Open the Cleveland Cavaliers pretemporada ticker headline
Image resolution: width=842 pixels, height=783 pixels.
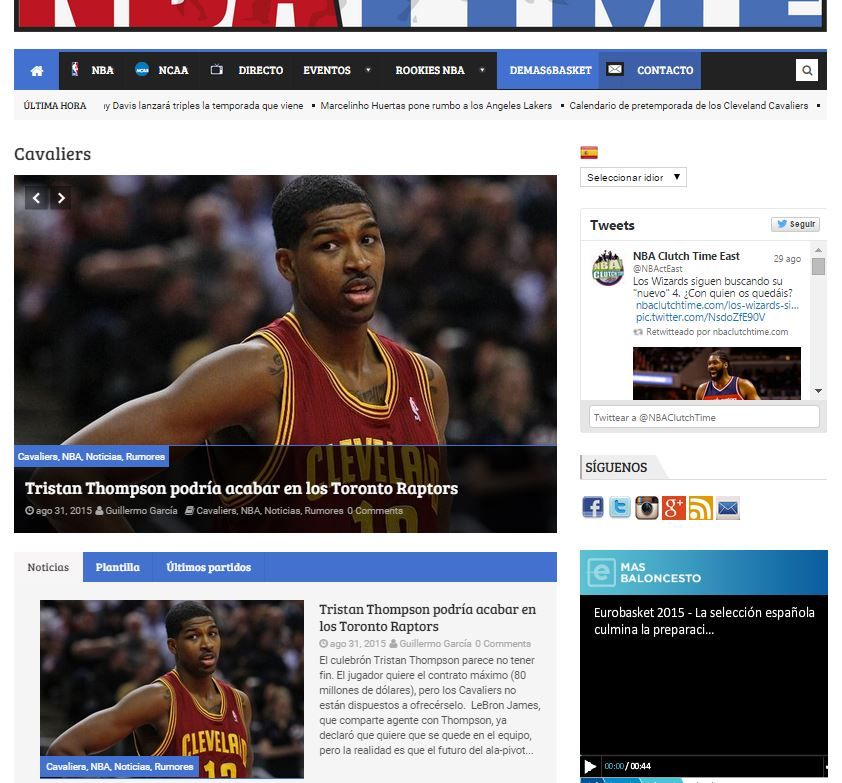pyautogui.click(x=688, y=106)
